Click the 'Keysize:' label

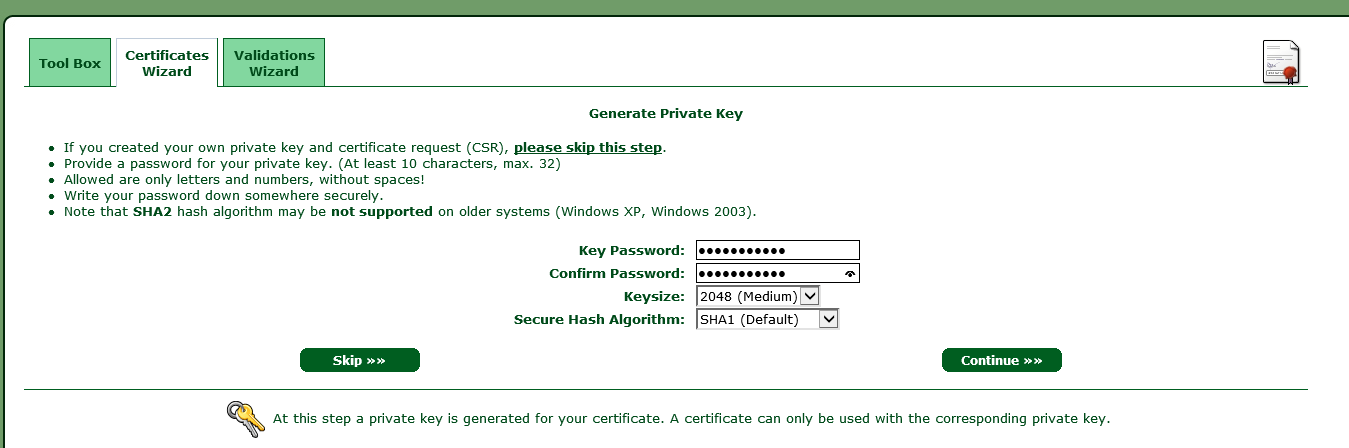coord(654,296)
